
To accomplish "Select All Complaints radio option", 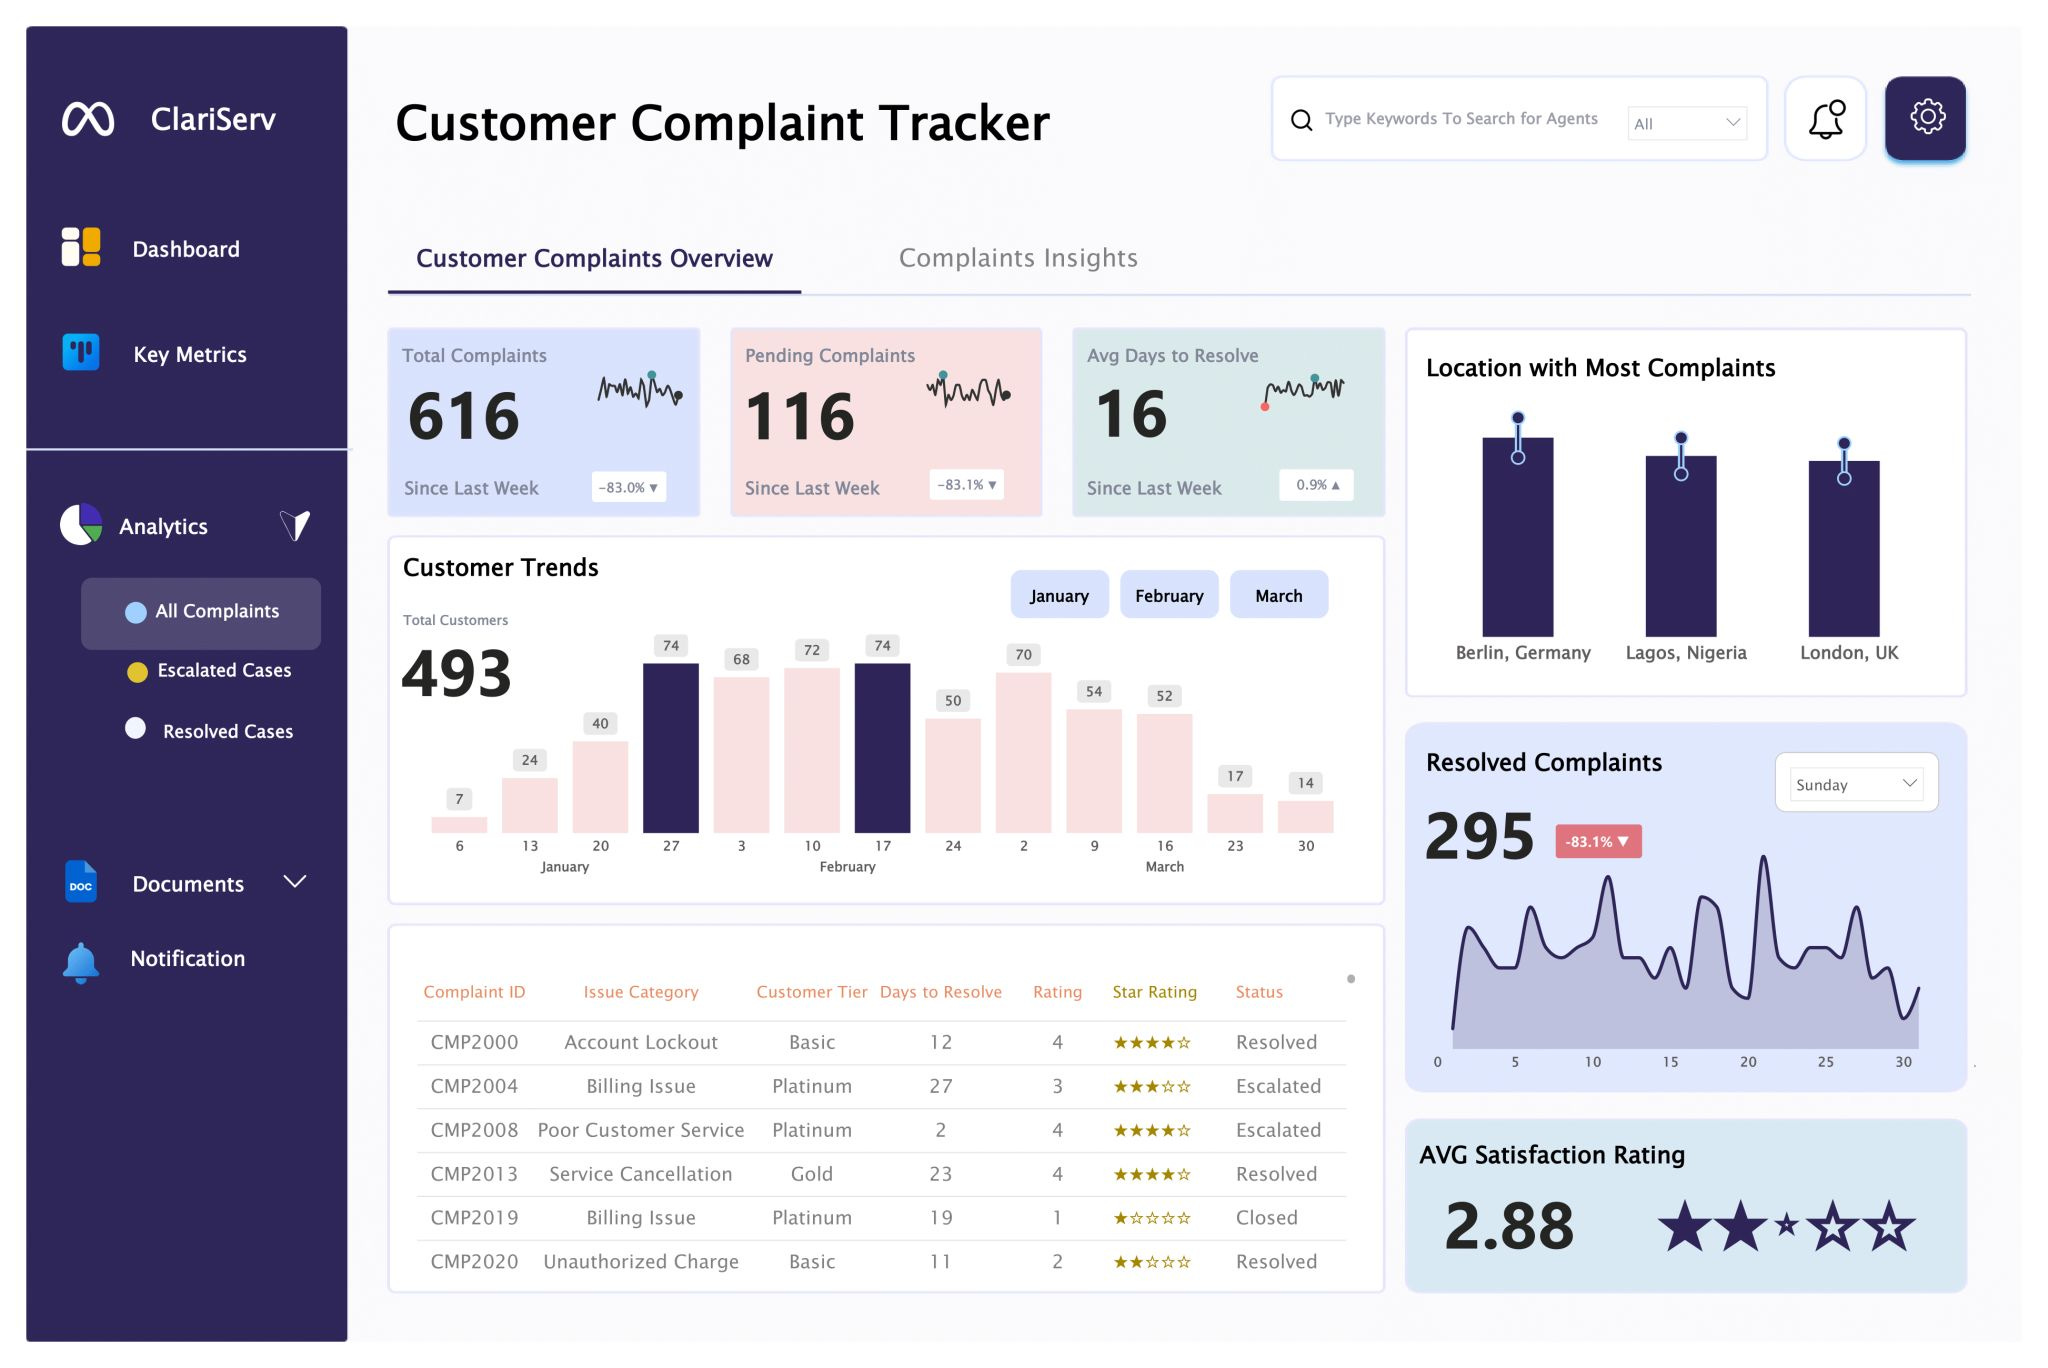I will tap(136, 612).
